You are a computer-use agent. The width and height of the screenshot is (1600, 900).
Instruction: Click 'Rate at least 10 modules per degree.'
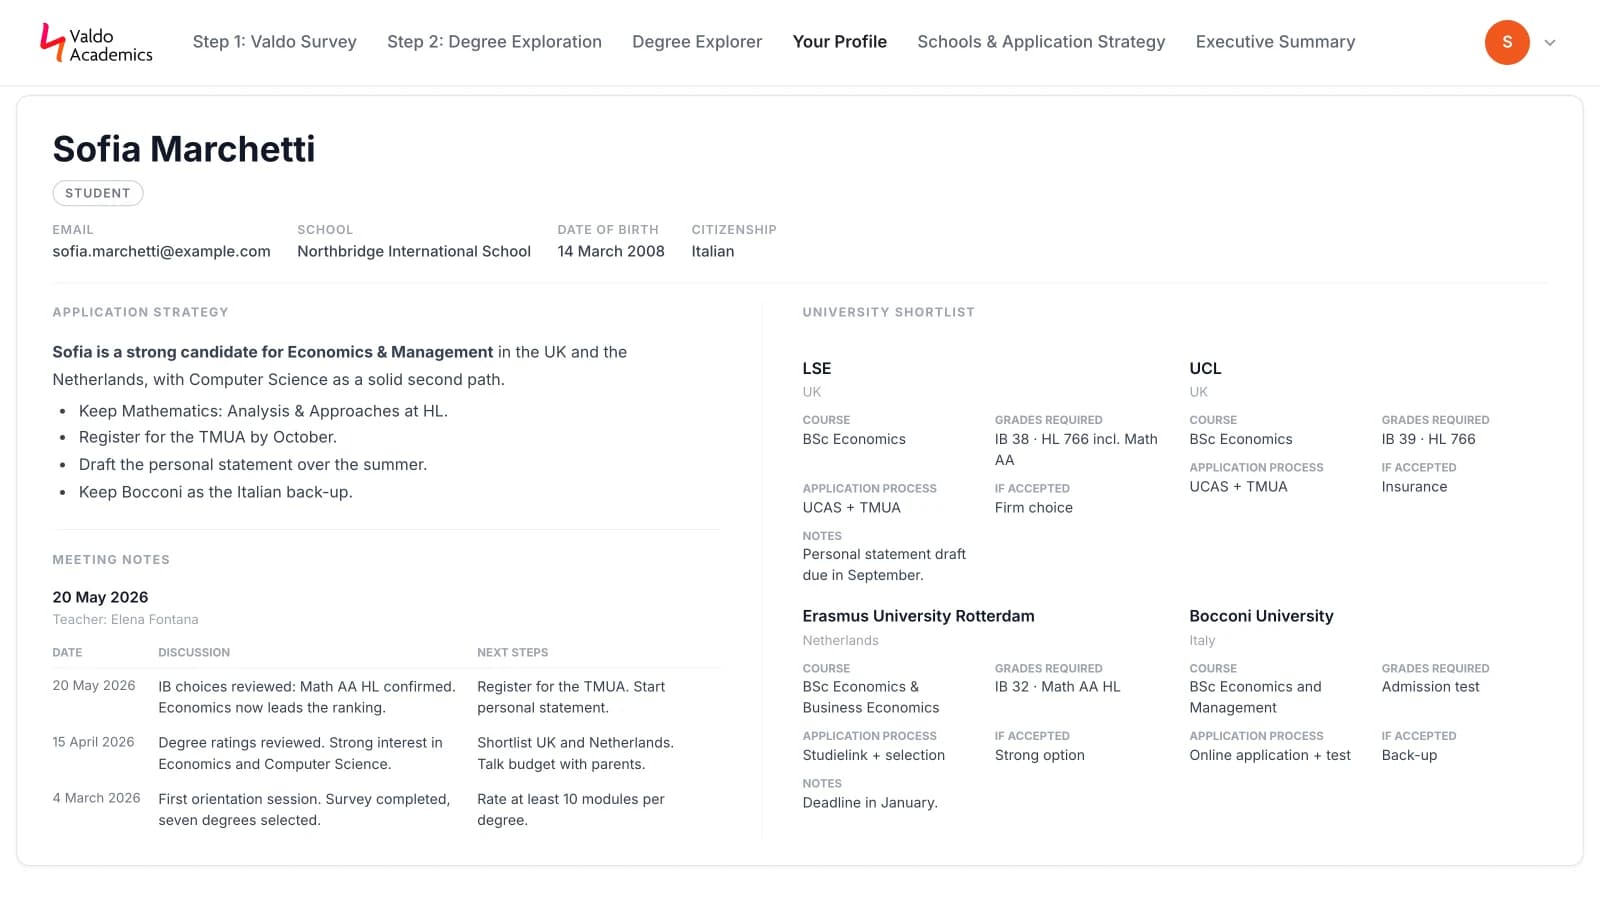pyautogui.click(x=571, y=809)
